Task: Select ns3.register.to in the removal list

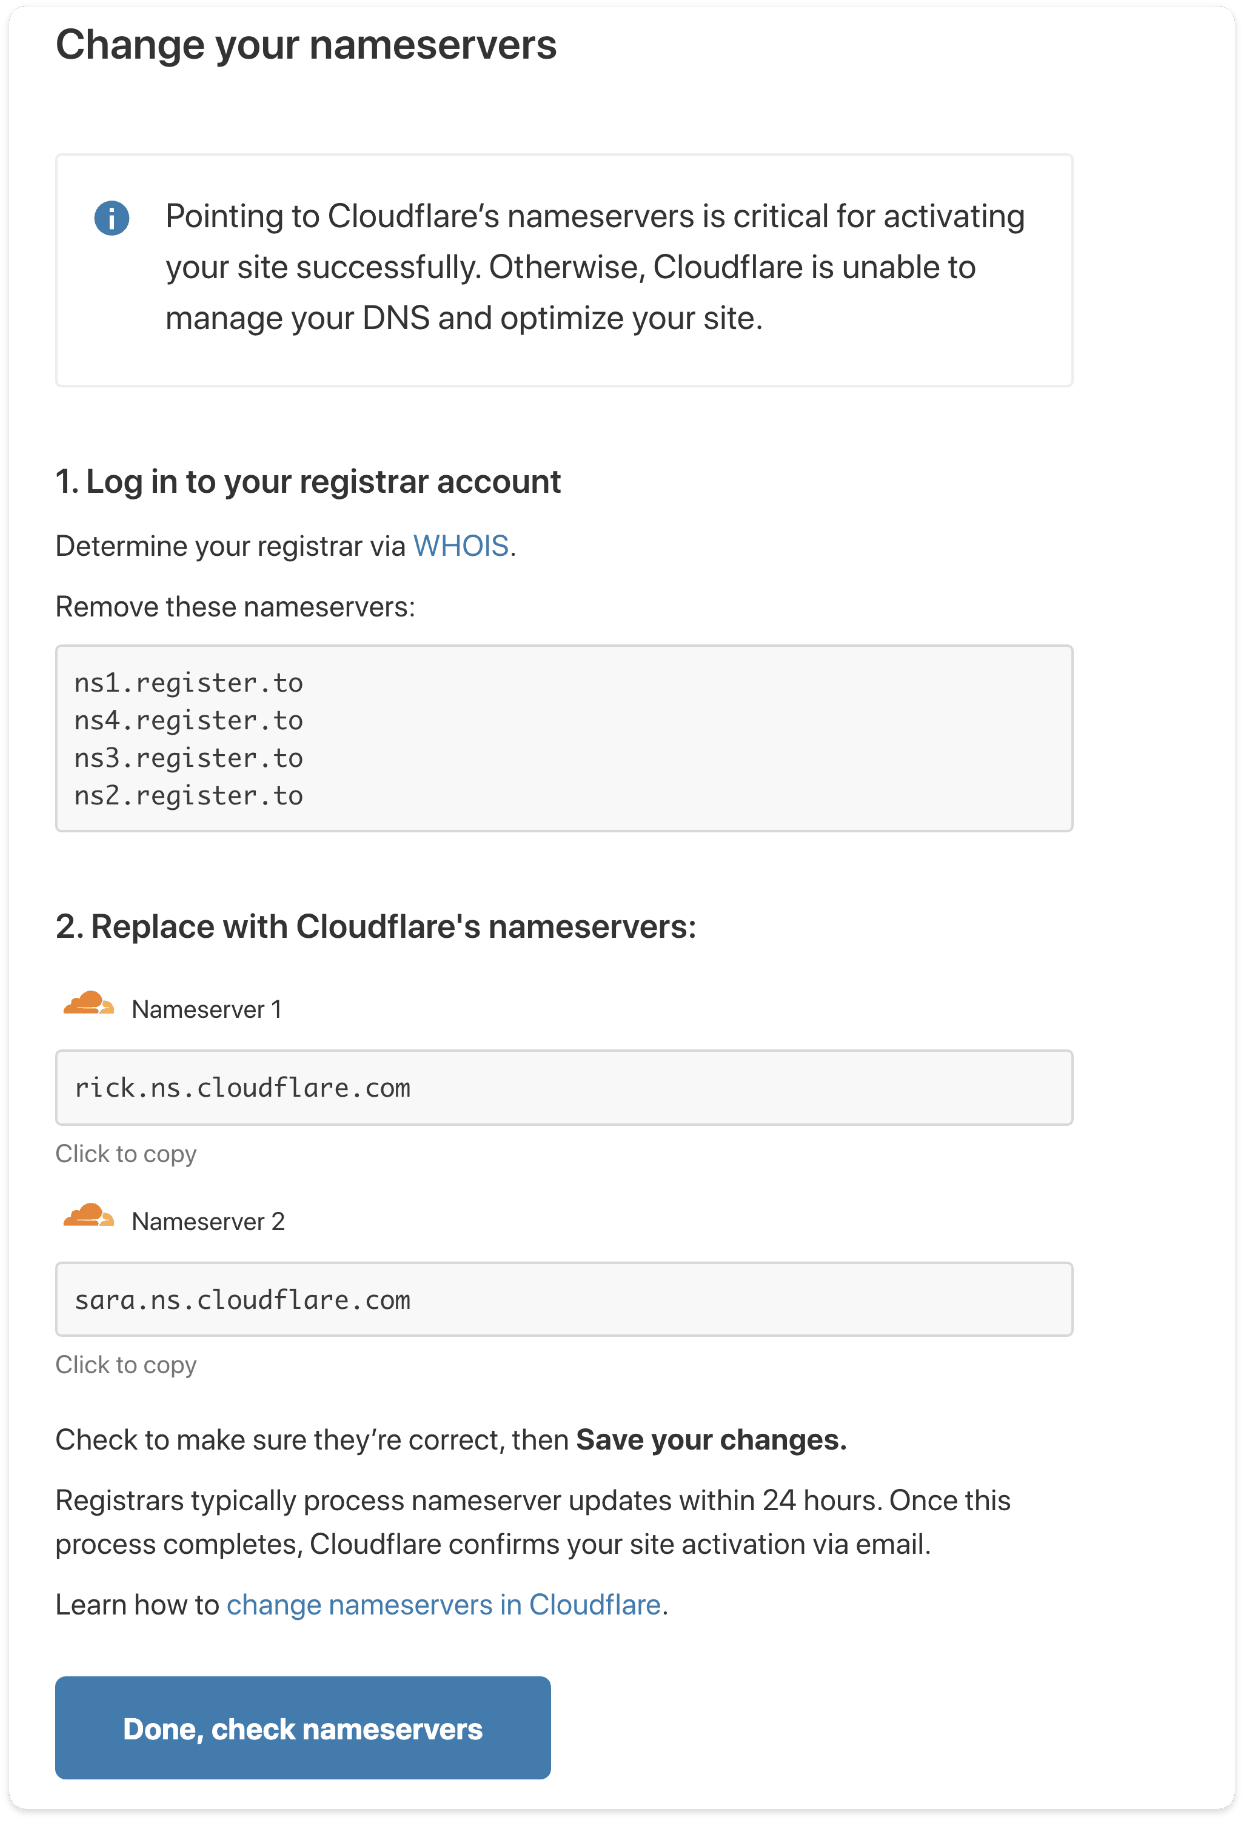Action: 189,758
